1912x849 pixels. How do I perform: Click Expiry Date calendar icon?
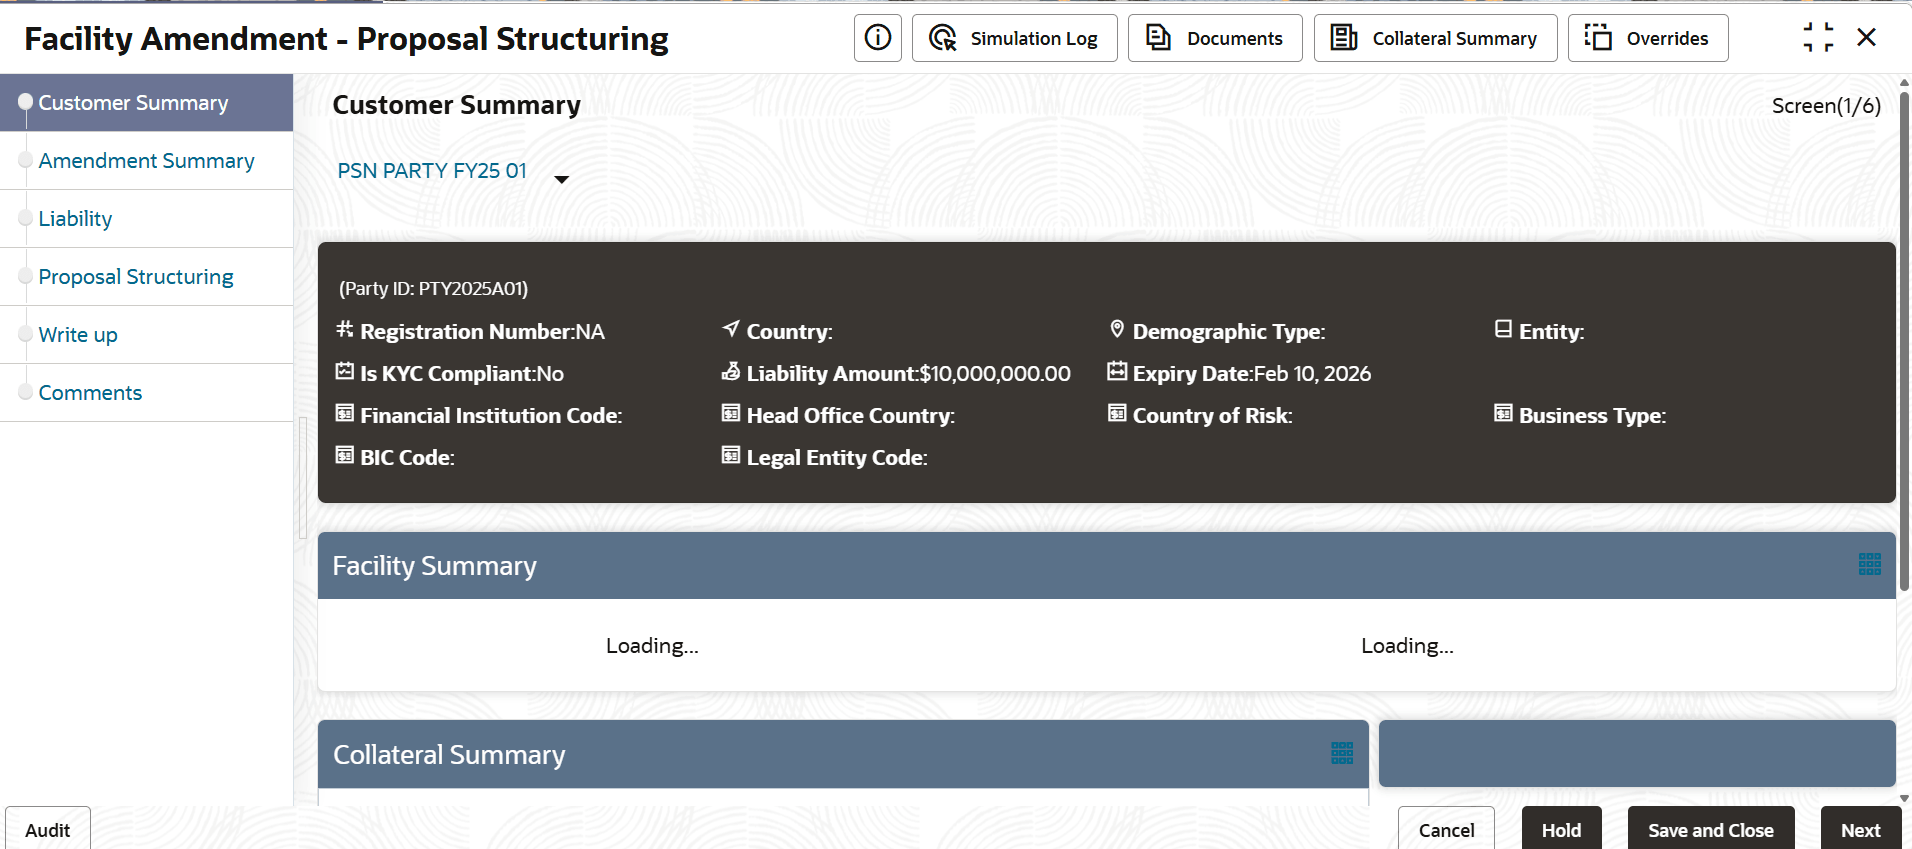pyautogui.click(x=1117, y=371)
